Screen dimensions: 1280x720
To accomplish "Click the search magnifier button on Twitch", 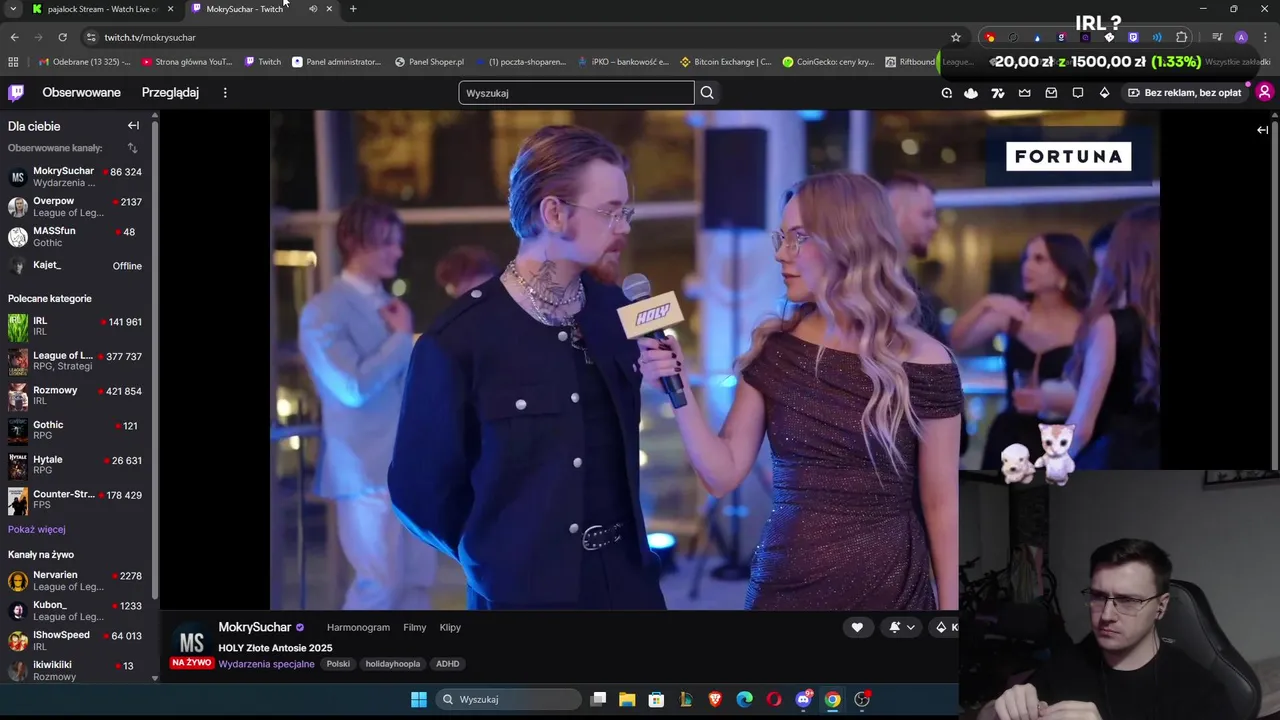I will pyautogui.click(x=707, y=93).
